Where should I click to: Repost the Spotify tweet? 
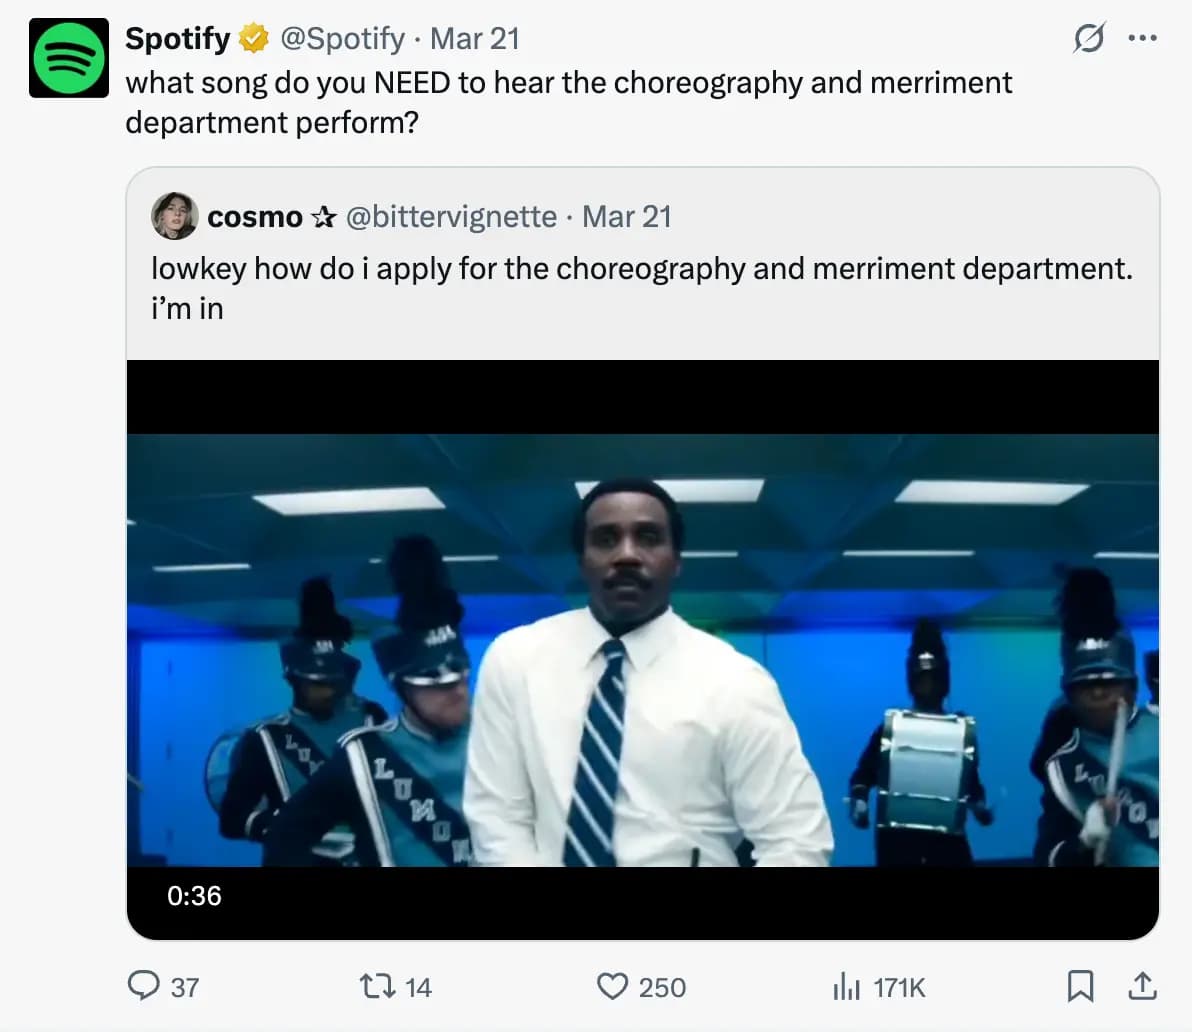click(x=375, y=987)
